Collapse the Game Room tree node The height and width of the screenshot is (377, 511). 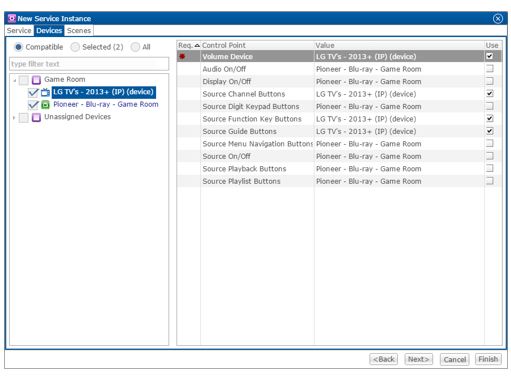(x=14, y=80)
